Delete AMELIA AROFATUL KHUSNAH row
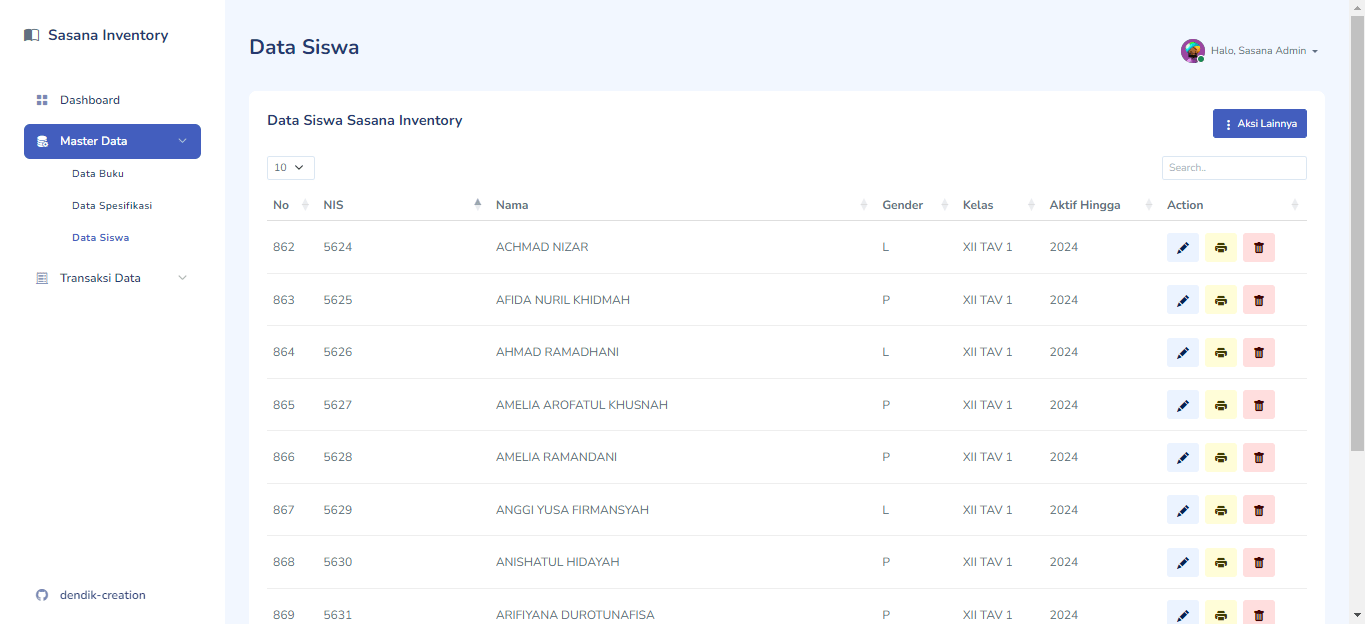Viewport: 1365px width, 624px height. (x=1259, y=405)
